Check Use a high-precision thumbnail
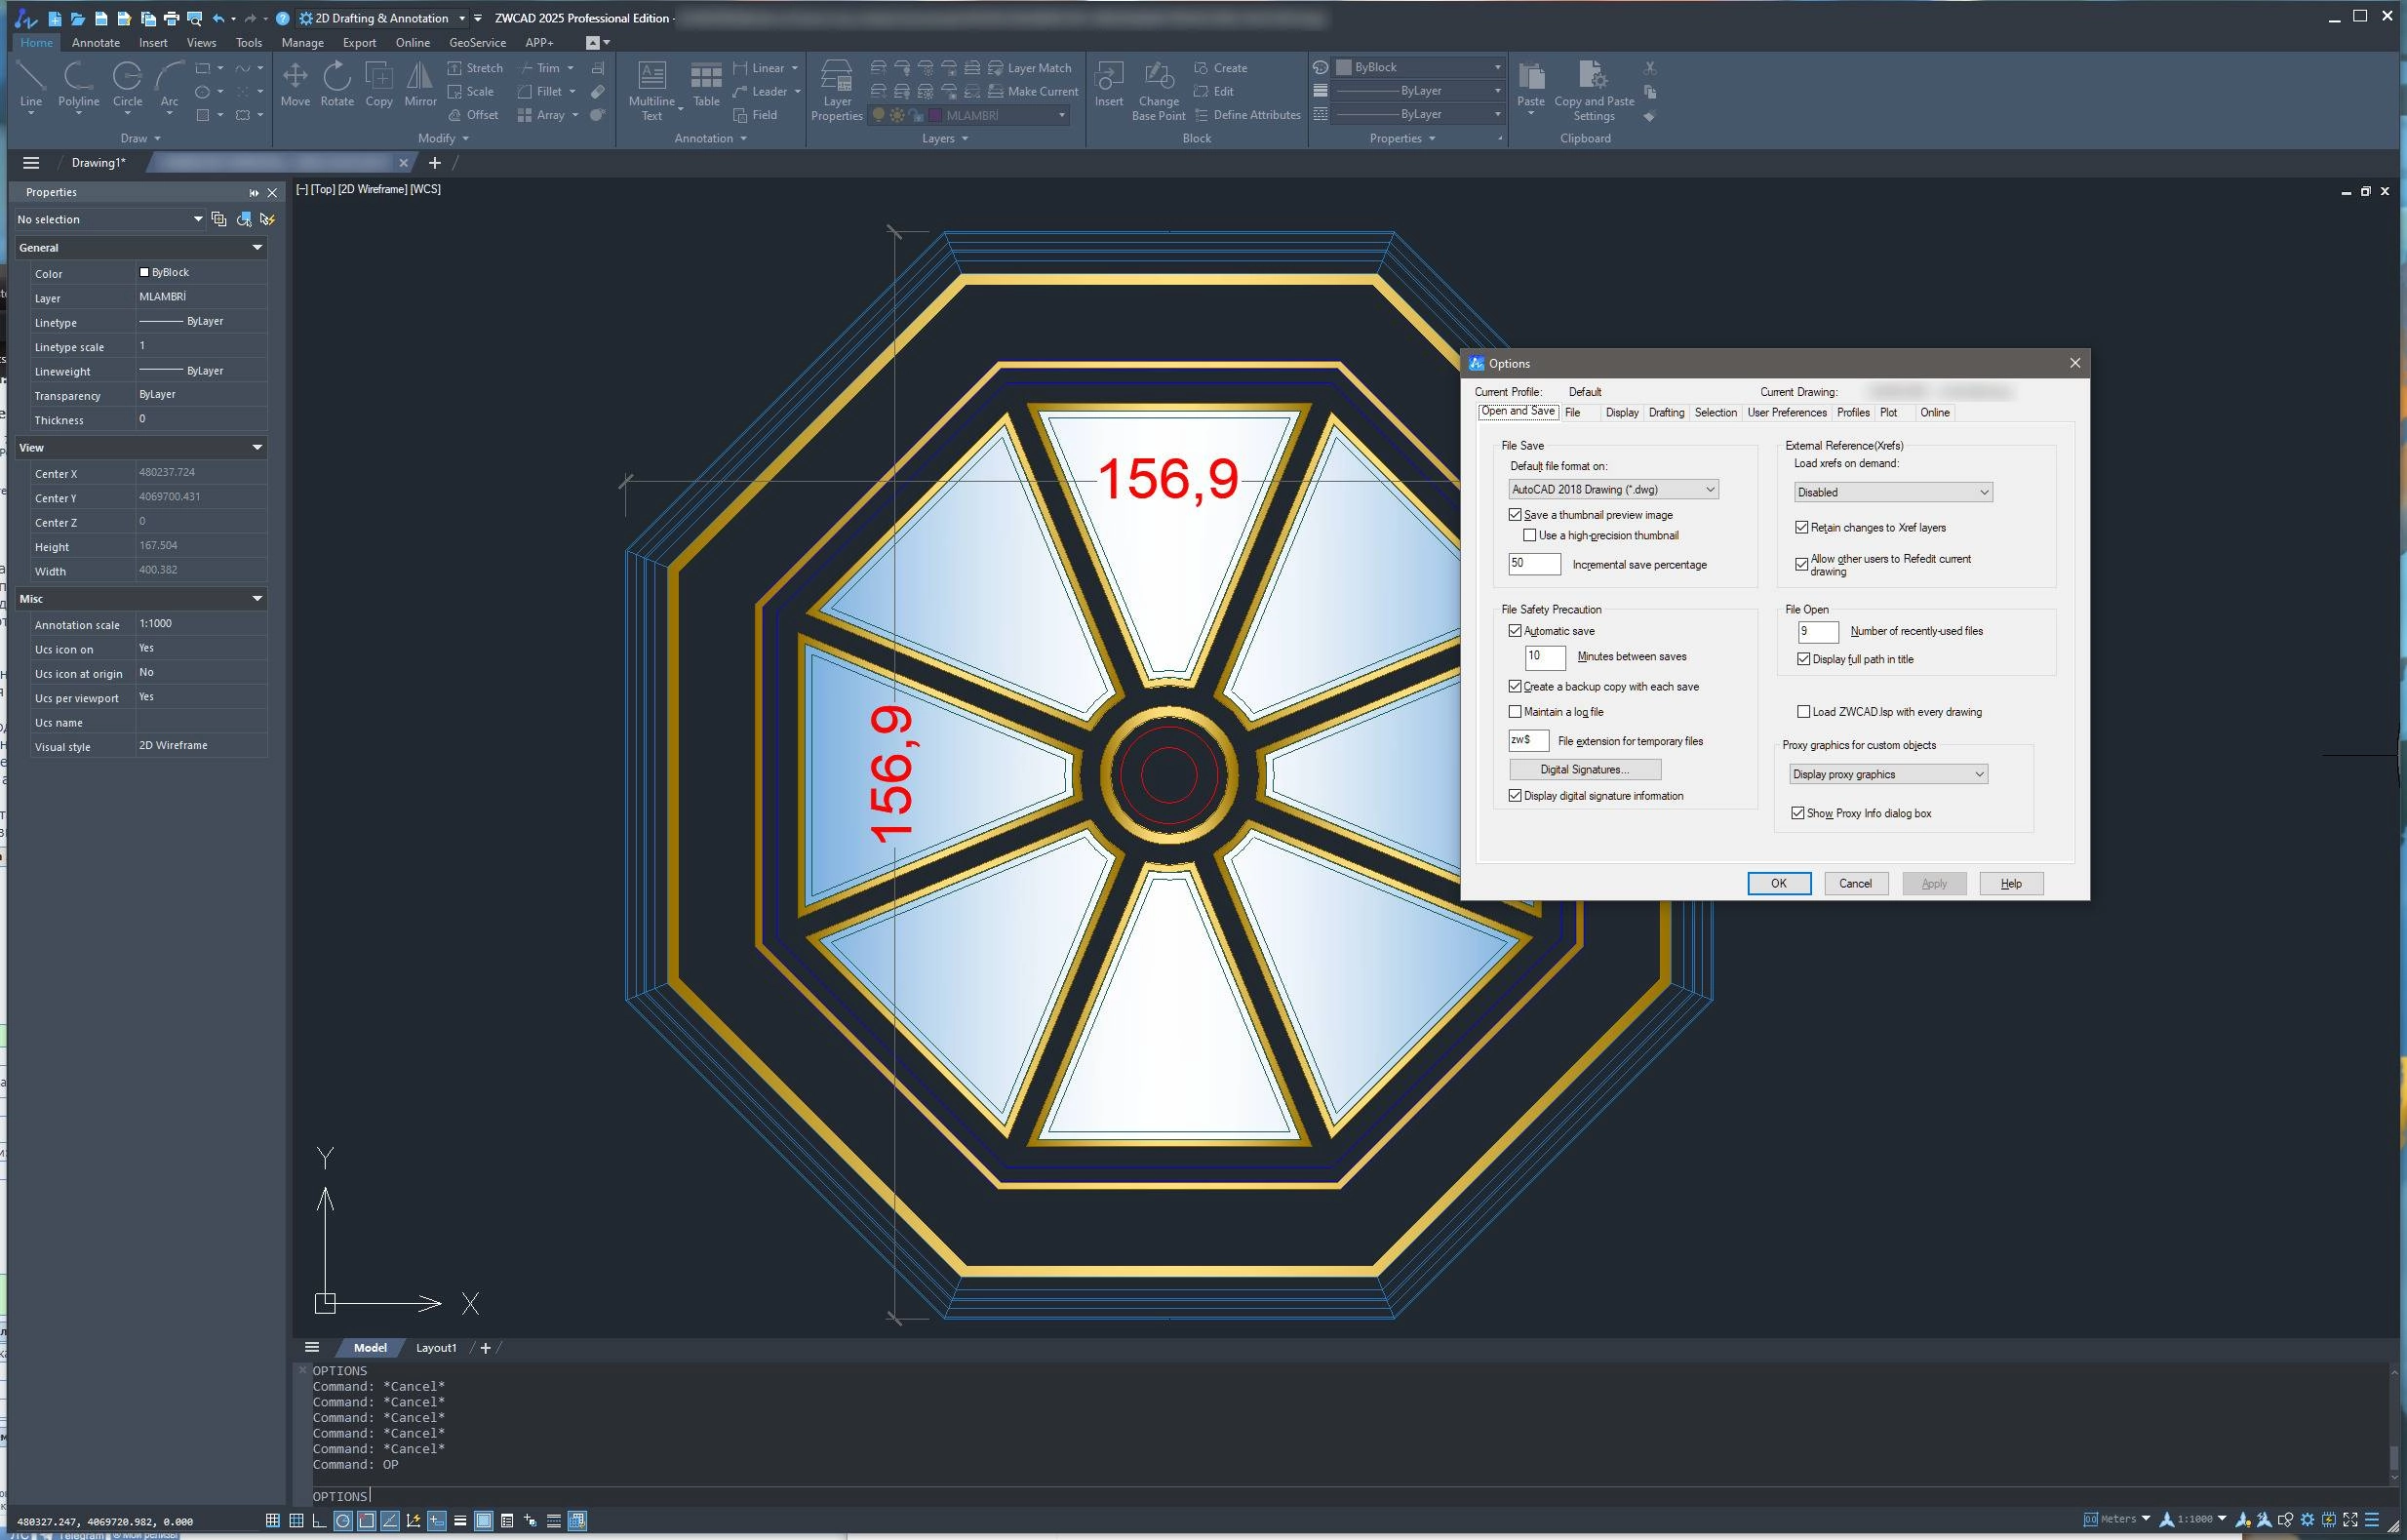The height and width of the screenshot is (1540, 2407). tap(1530, 536)
